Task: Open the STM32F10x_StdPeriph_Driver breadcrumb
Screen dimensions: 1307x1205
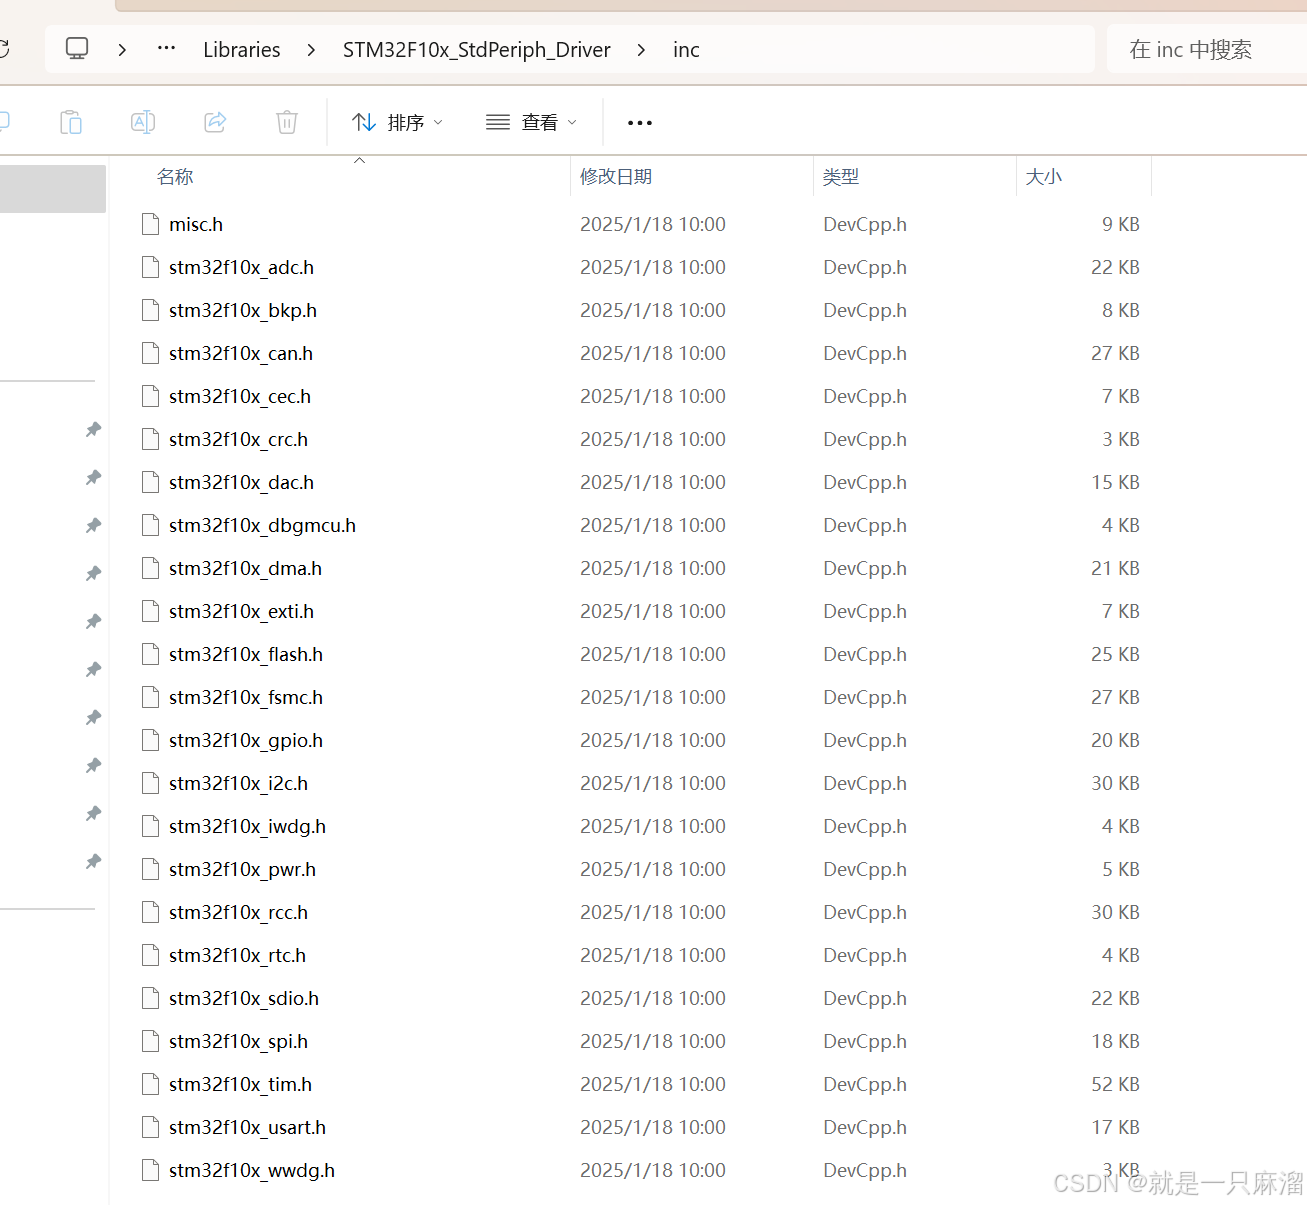Action: coord(476,50)
